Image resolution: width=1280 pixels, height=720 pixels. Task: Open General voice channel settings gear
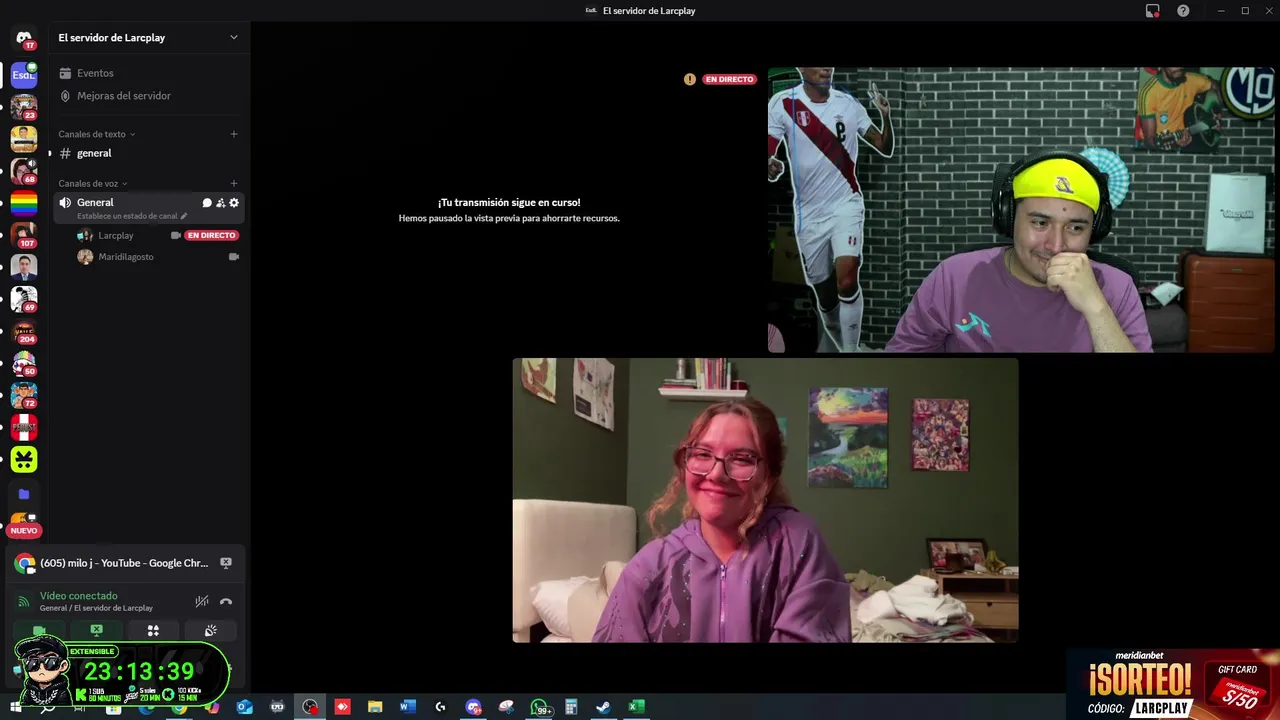(x=234, y=203)
